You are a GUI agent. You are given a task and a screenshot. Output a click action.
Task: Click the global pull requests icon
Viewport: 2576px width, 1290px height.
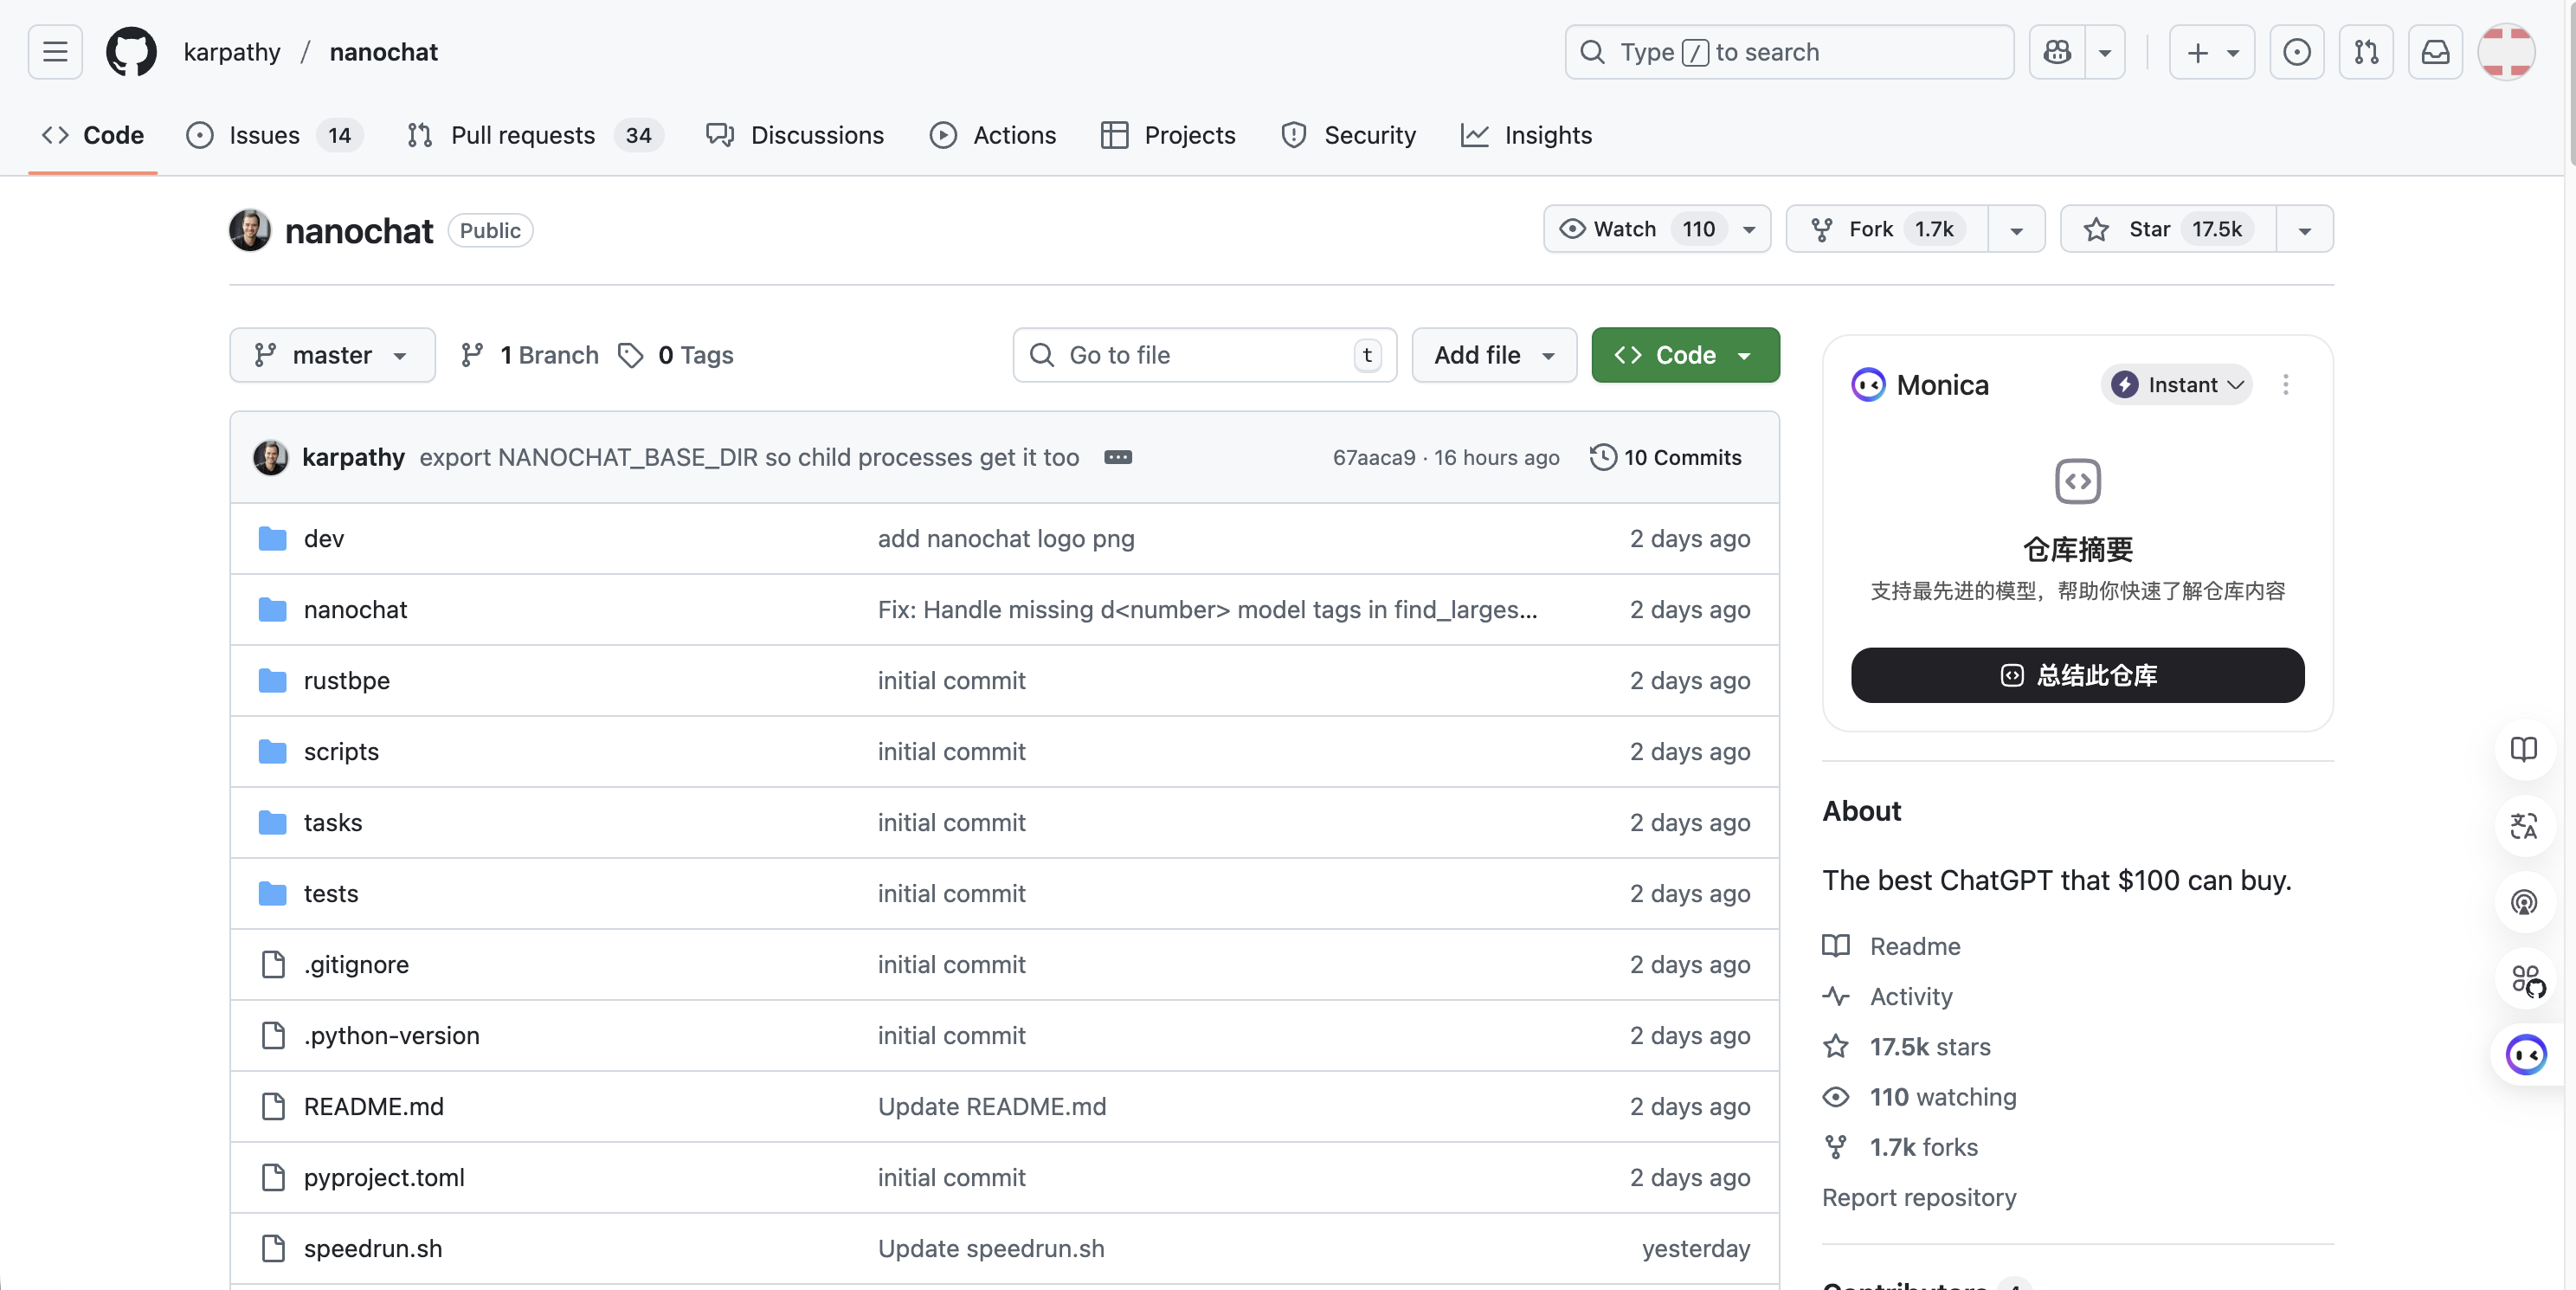2366,52
